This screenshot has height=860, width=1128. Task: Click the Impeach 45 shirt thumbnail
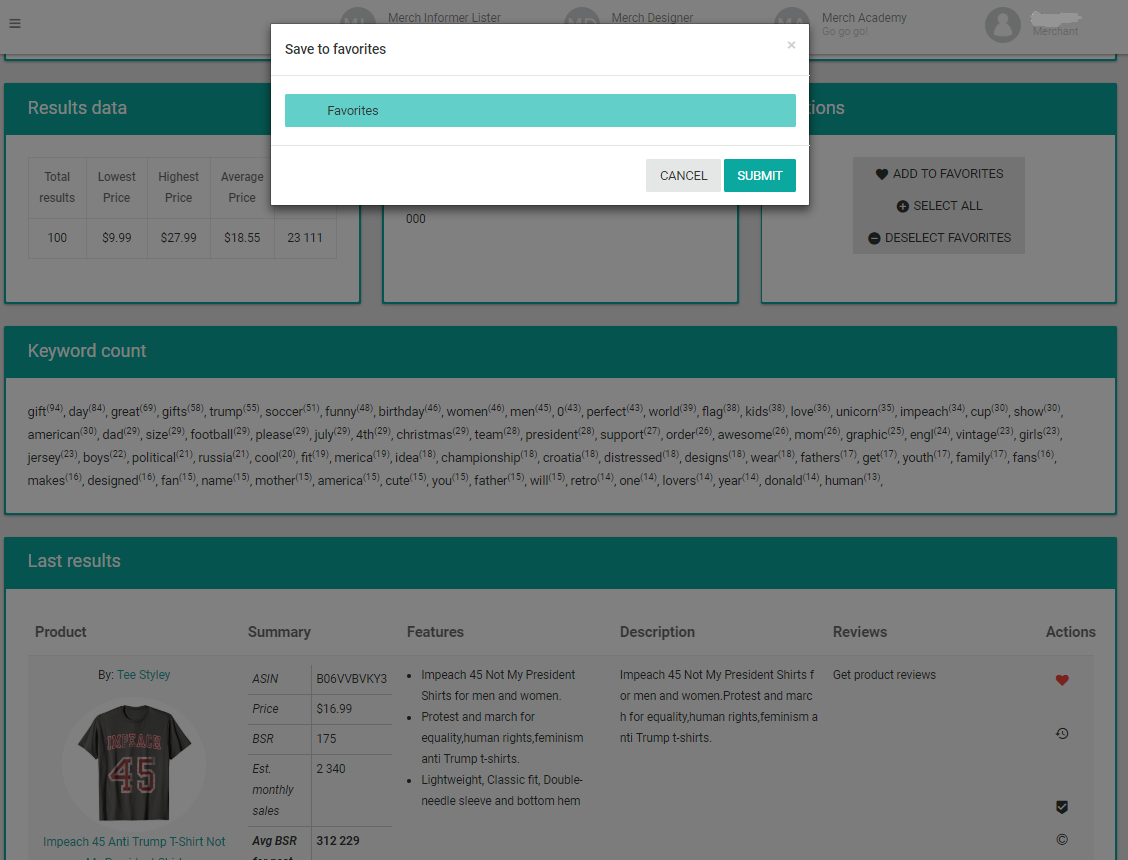point(135,762)
